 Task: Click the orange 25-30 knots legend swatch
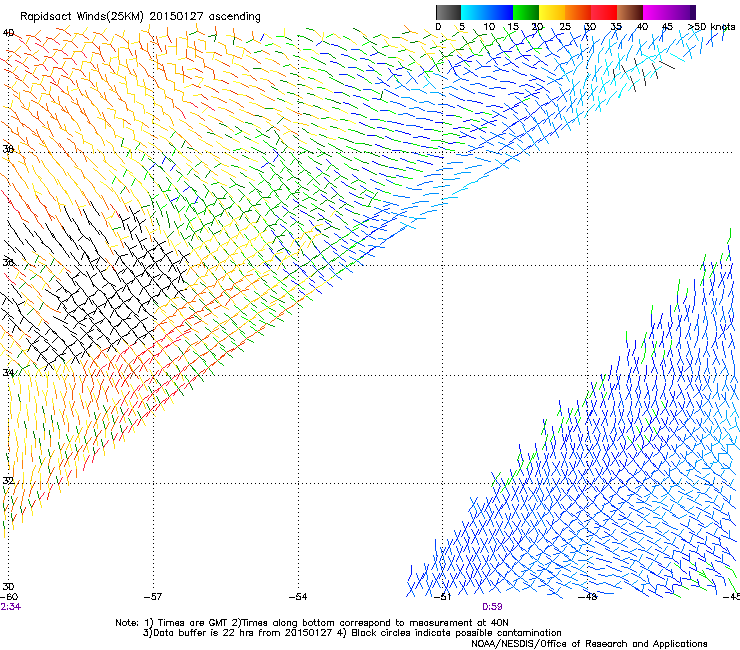pyautogui.click(x=578, y=12)
